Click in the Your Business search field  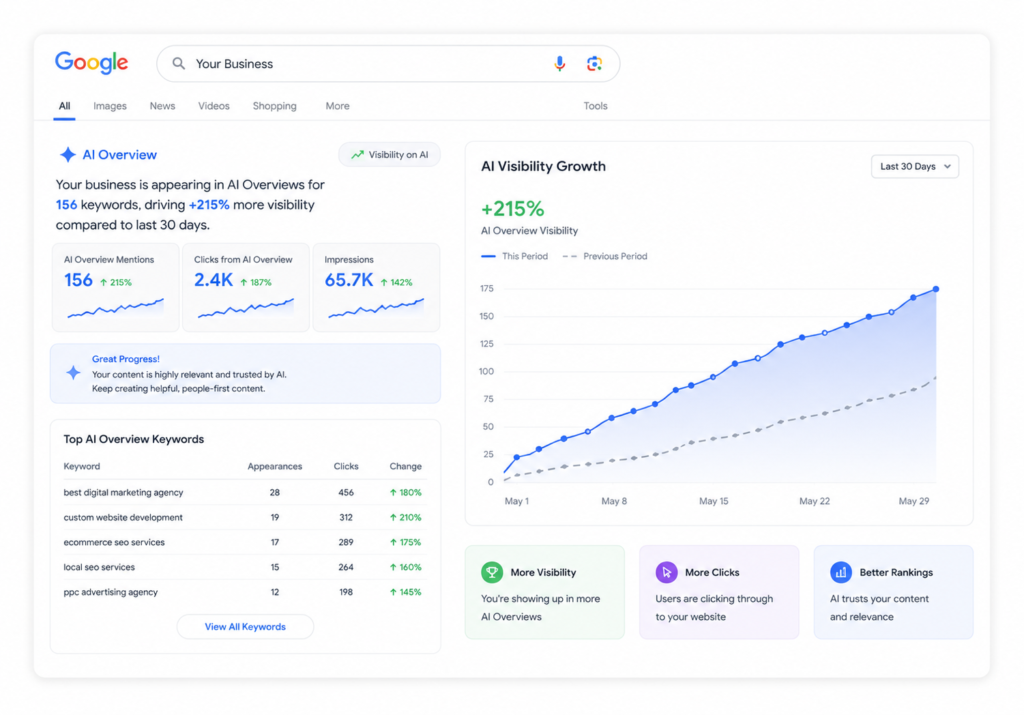[x=388, y=63]
